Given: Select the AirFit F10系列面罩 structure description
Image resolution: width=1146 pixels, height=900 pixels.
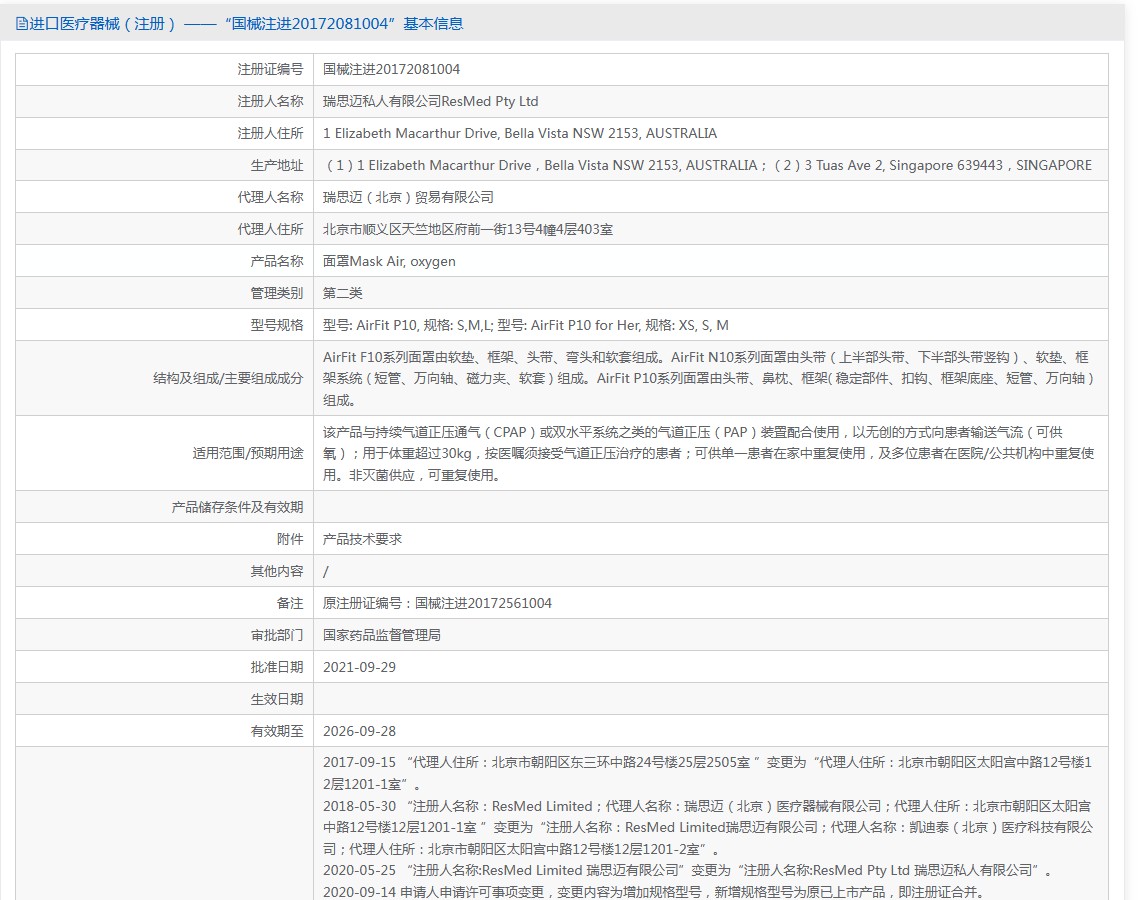Looking at the screenshot, I should pos(708,379).
